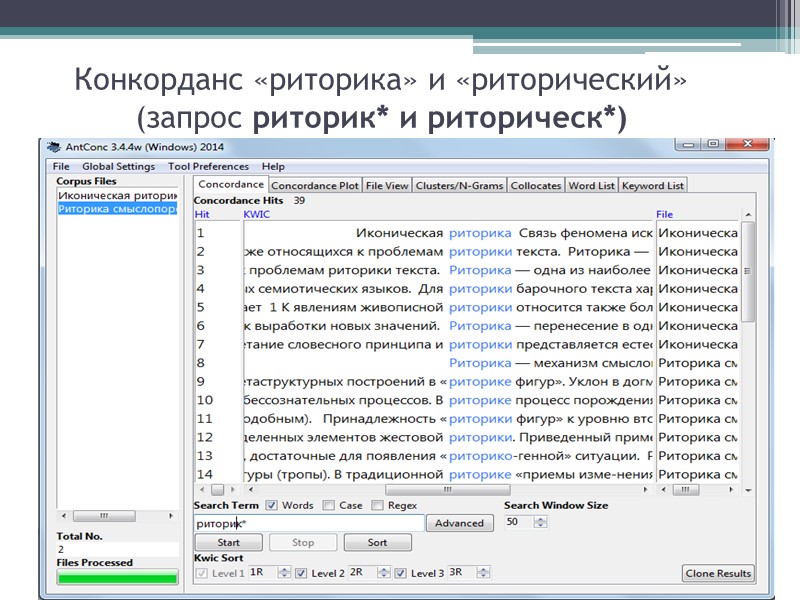800x600 pixels.
Task: Minimize the AntConc window
Action: [x=688, y=144]
